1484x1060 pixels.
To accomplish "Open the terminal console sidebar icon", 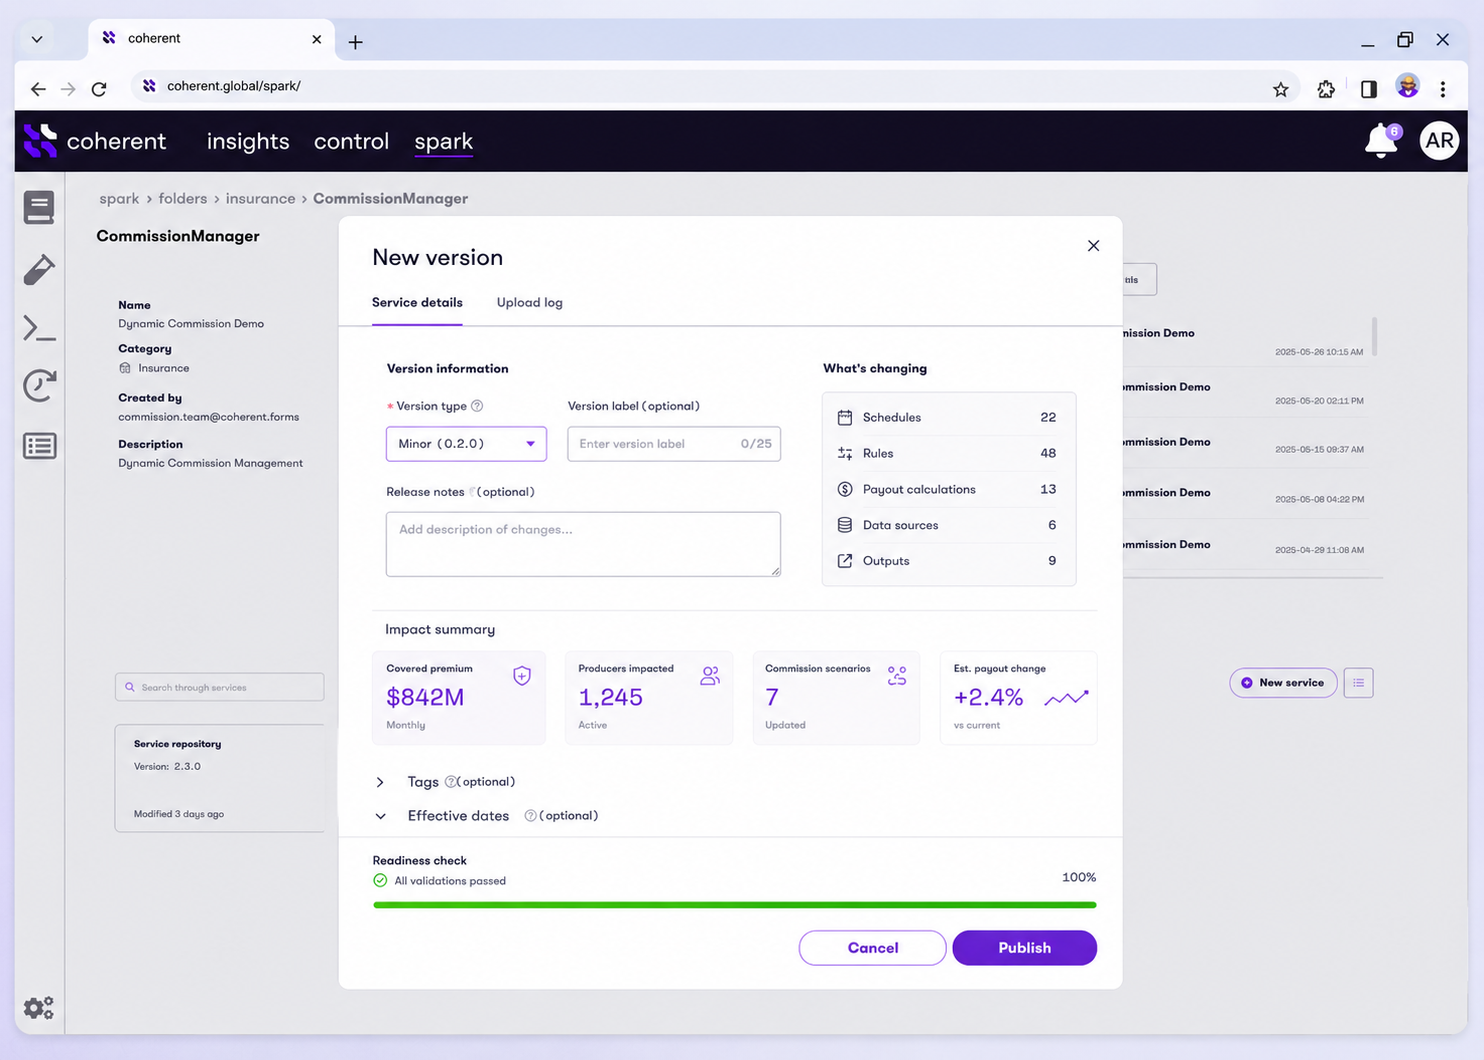I will 39,328.
